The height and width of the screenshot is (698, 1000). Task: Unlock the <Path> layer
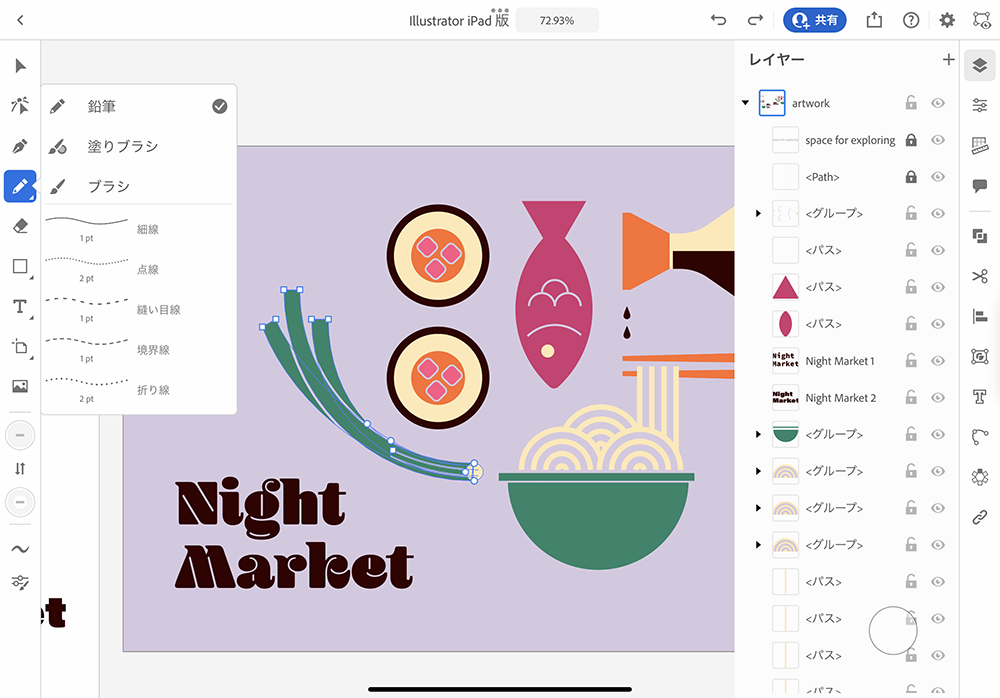coord(911,177)
